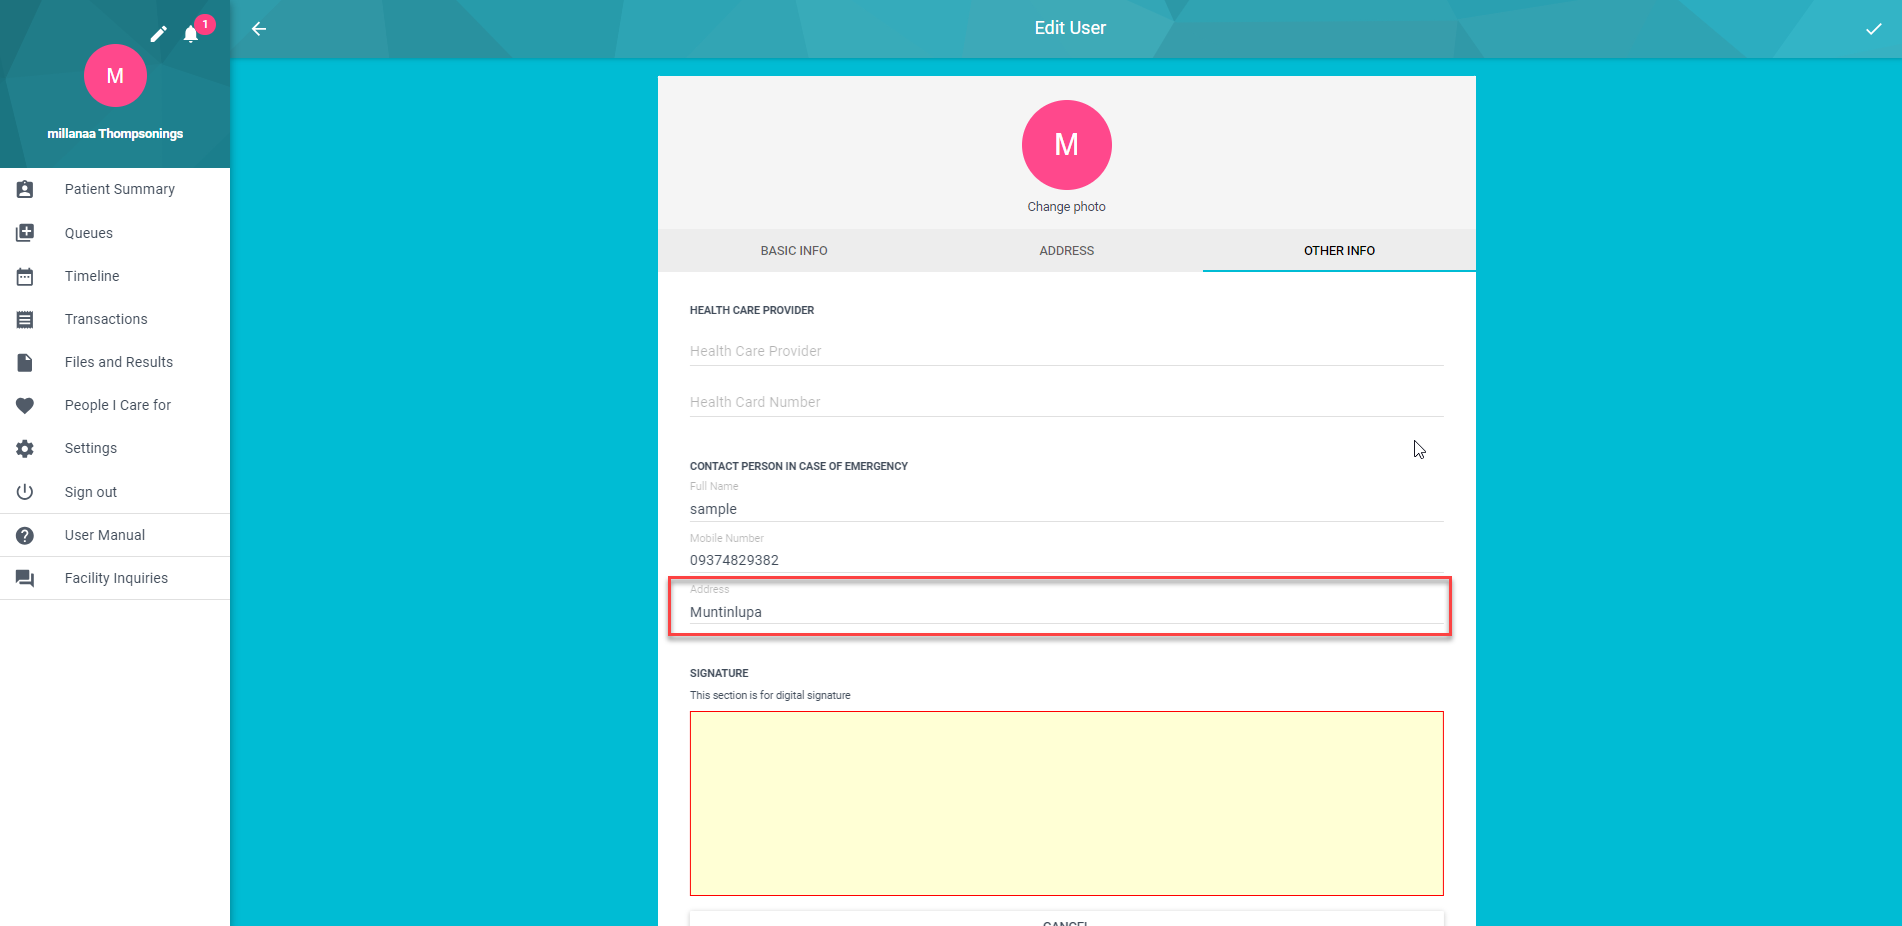Click the millanaa Thompsonings username
This screenshot has height=926, width=1902.
[115, 134]
